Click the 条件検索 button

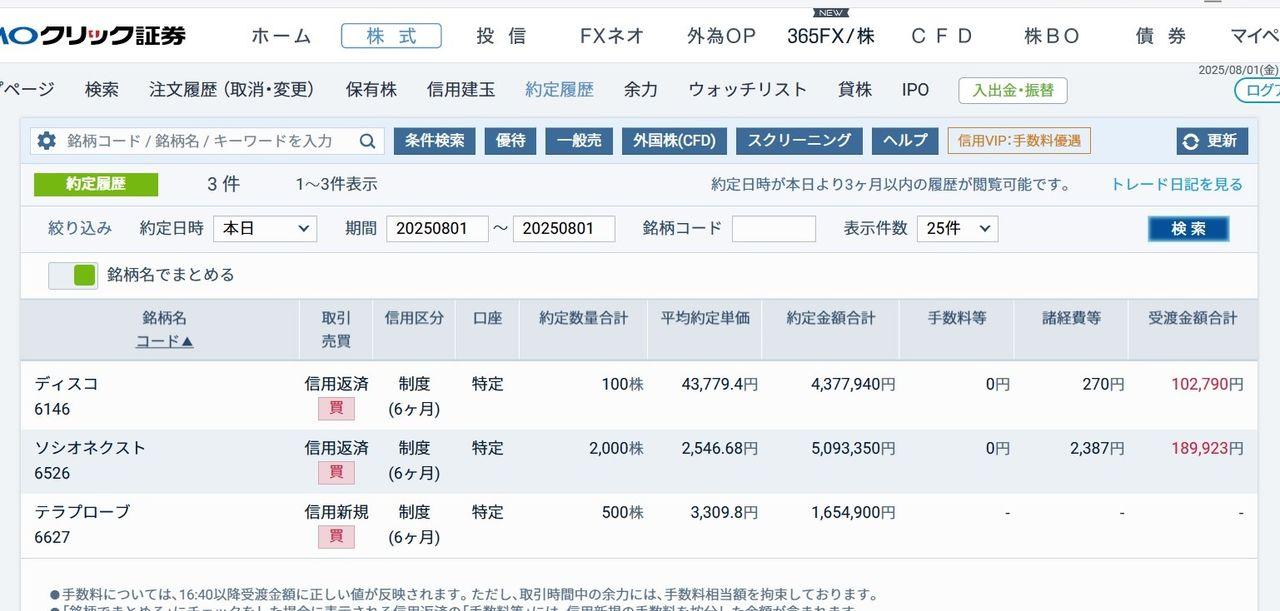tap(434, 140)
